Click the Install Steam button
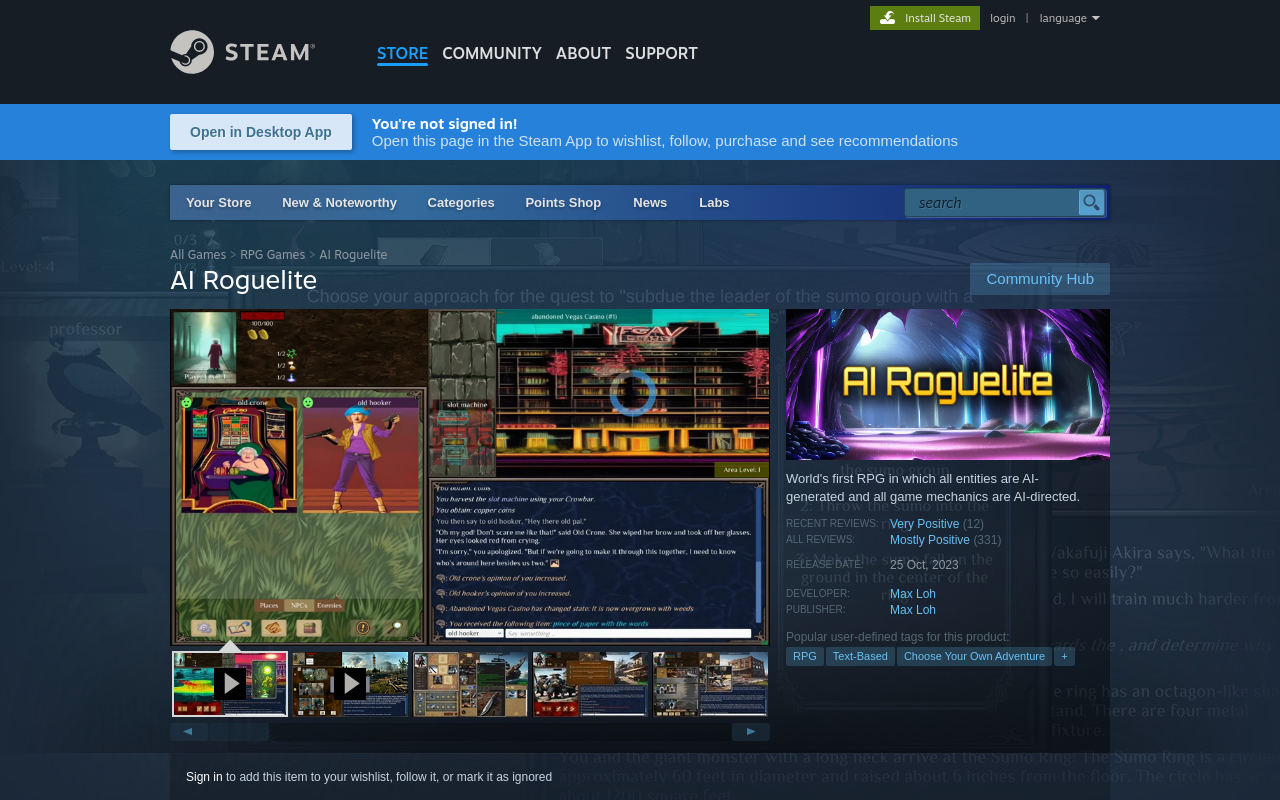 coord(925,18)
